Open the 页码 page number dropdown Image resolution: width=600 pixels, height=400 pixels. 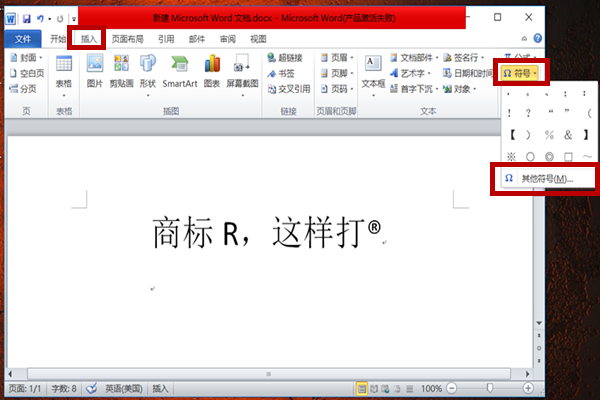[x=337, y=89]
